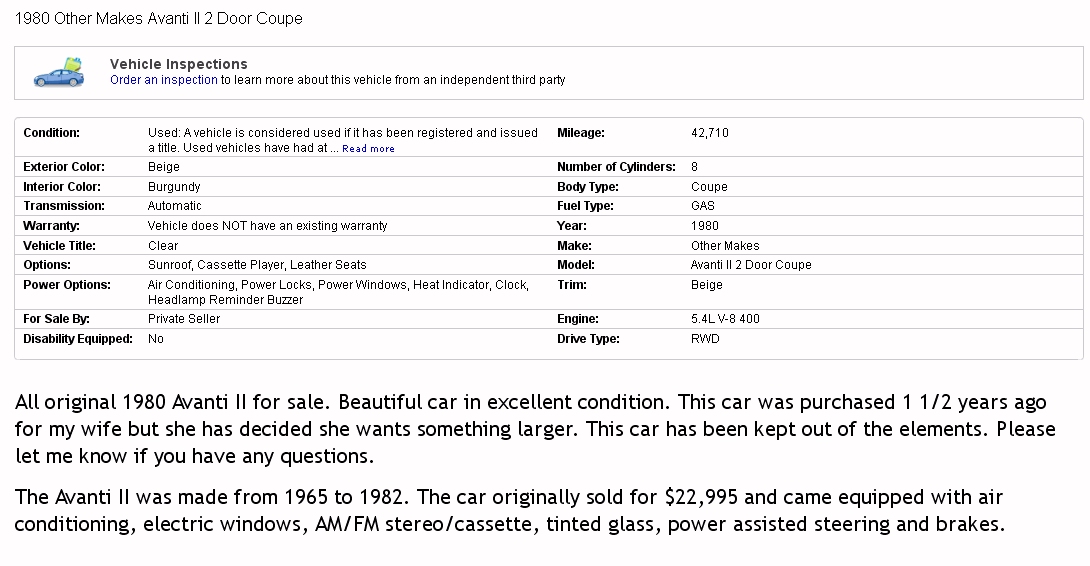Click the "Sunroof, Cassette Player, Leather Seats" options text
This screenshot has height=566, width=1090.
(x=257, y=265)
